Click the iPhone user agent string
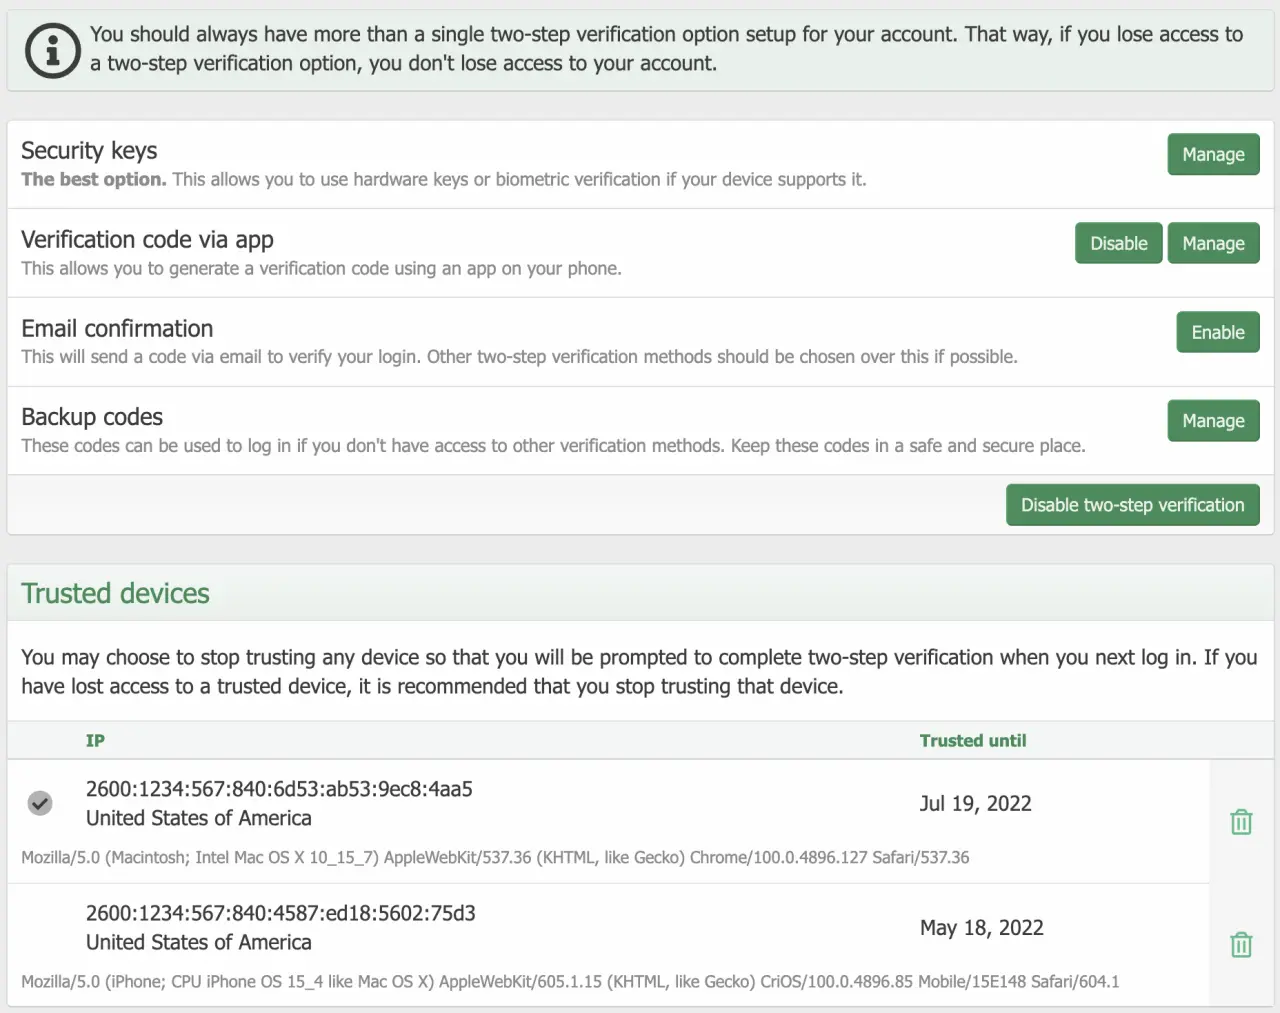Image resolution: width=1280 pixels, height=1013 pixels. [x=570, y=982]
